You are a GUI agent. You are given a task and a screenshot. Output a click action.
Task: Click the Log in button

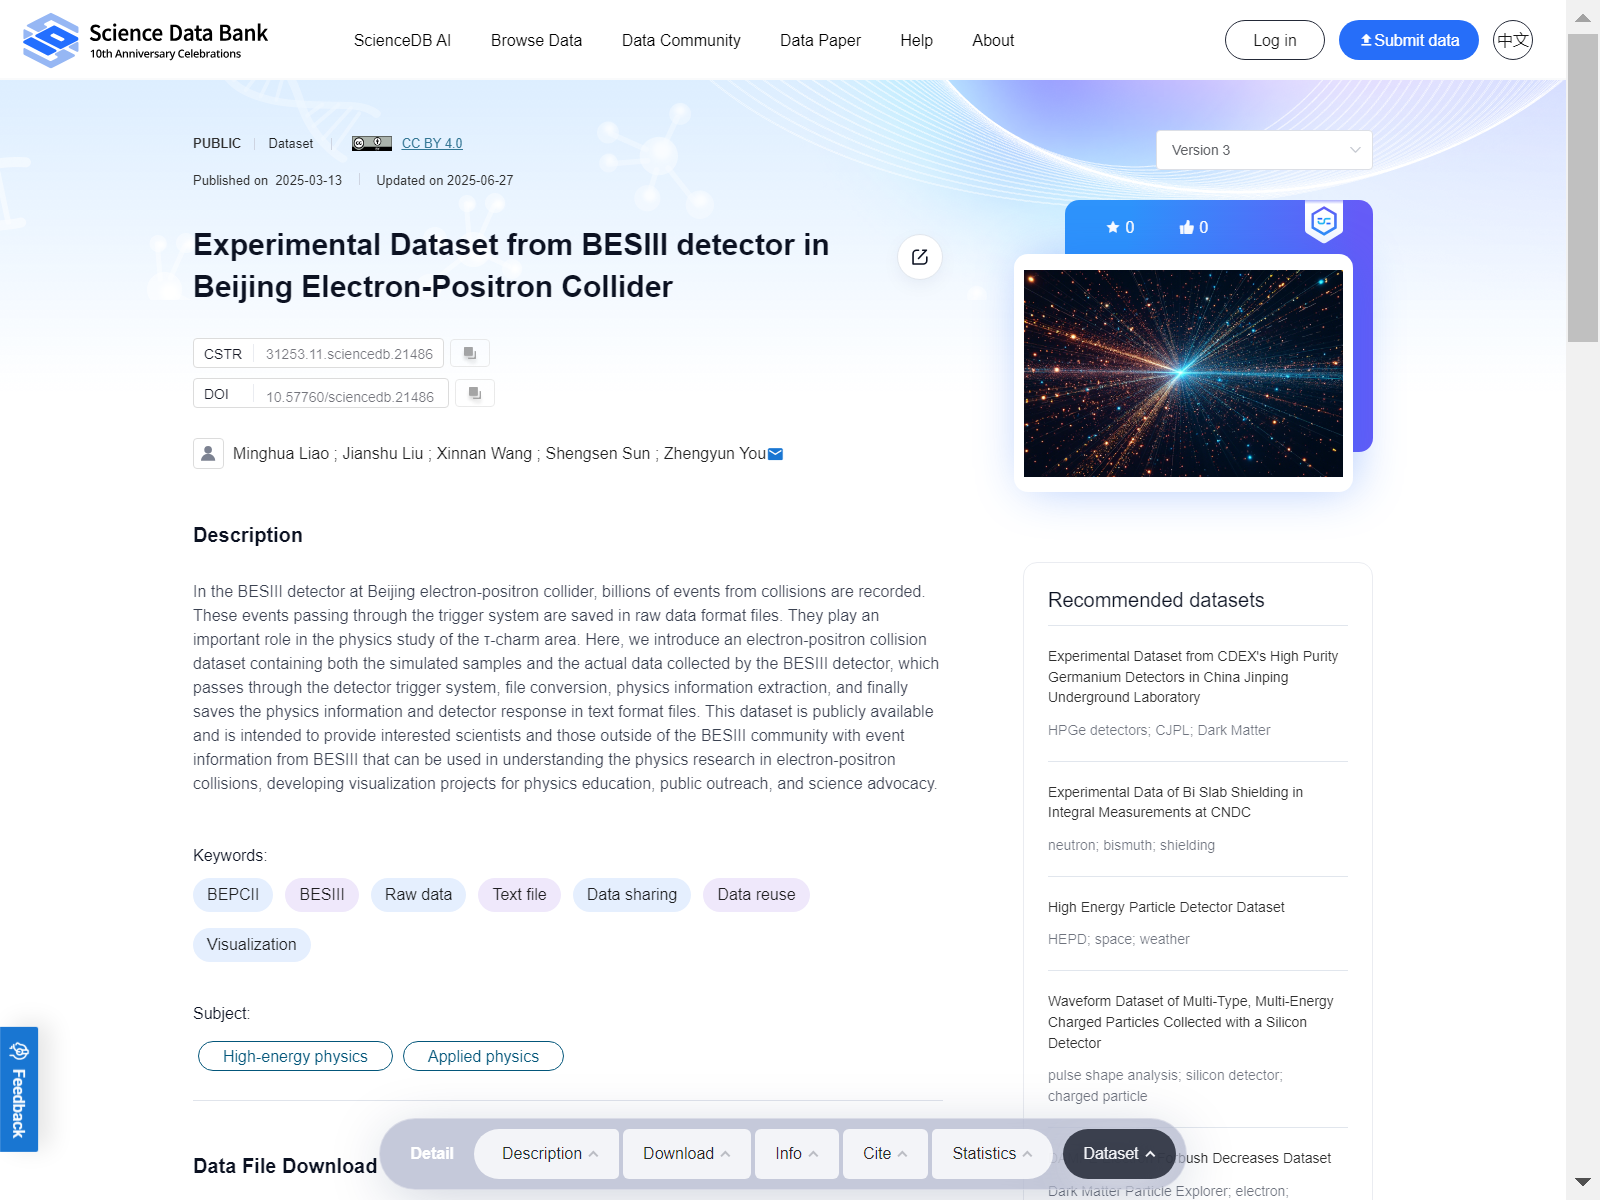1274,40
